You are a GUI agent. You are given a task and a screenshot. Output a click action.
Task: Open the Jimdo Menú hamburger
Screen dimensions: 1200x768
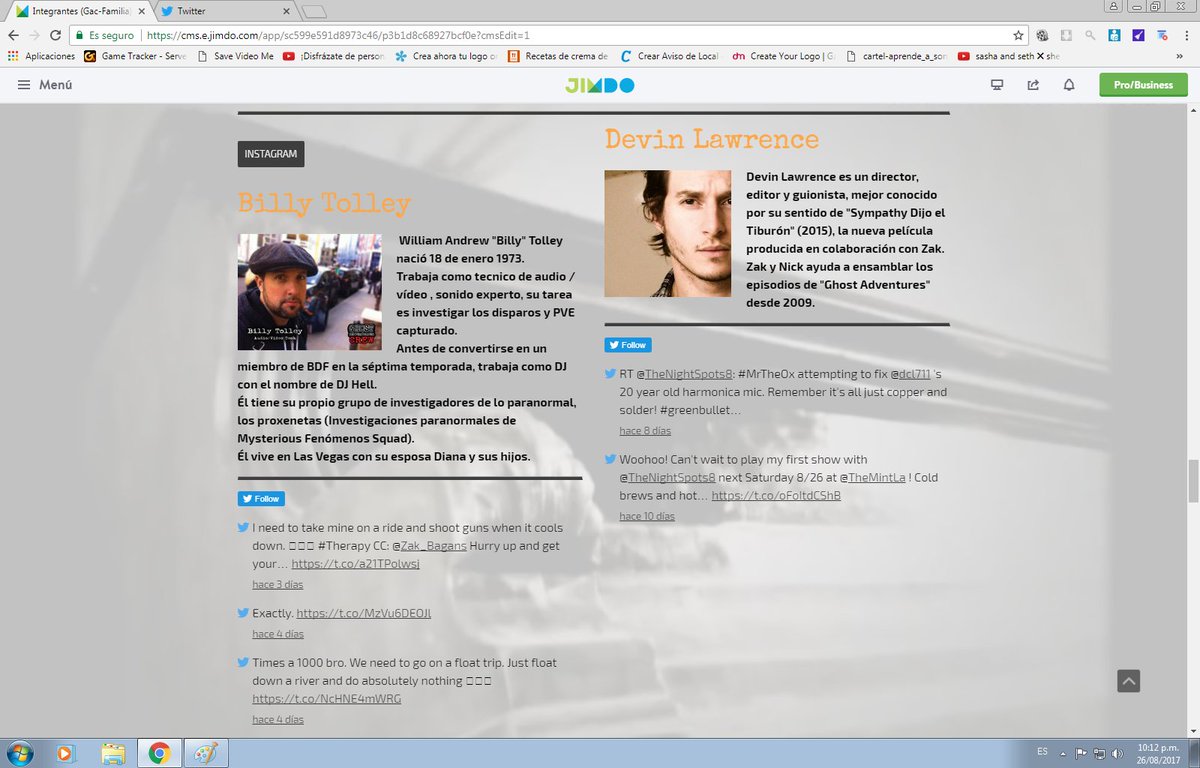tap(45, 85)
